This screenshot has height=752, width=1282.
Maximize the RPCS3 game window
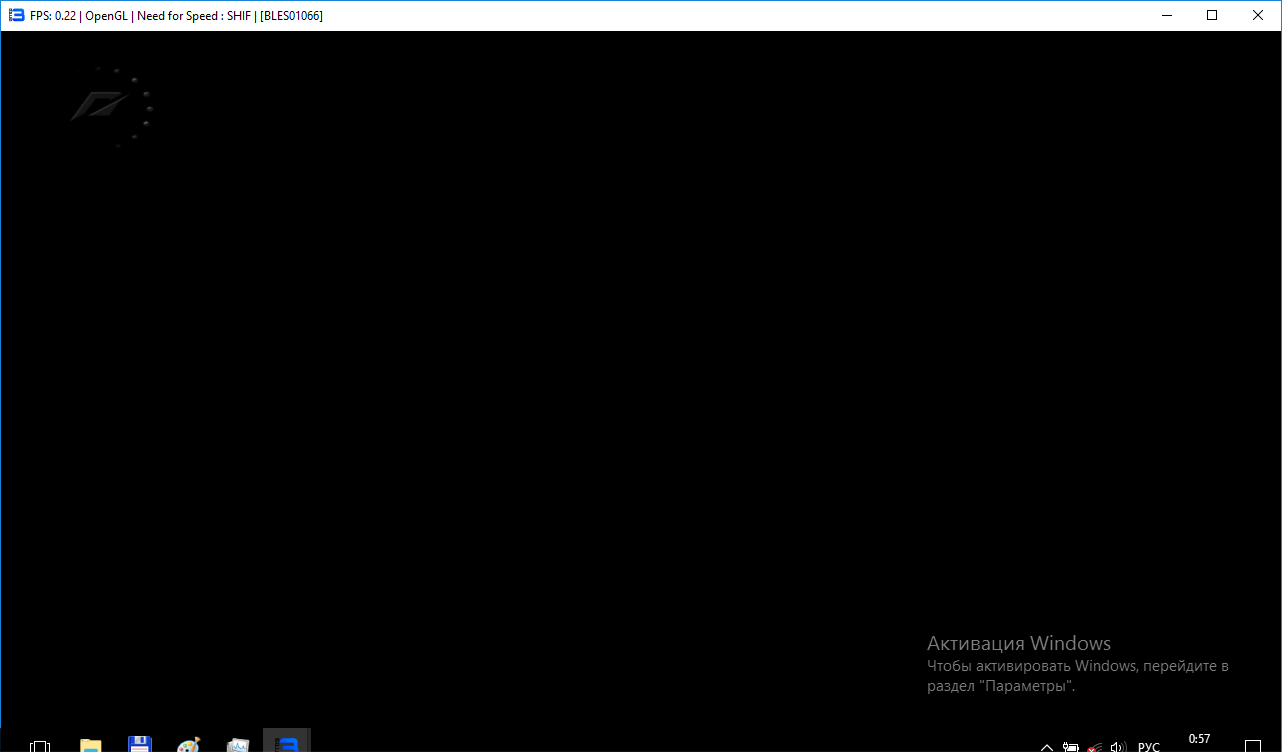point(1212,15)
